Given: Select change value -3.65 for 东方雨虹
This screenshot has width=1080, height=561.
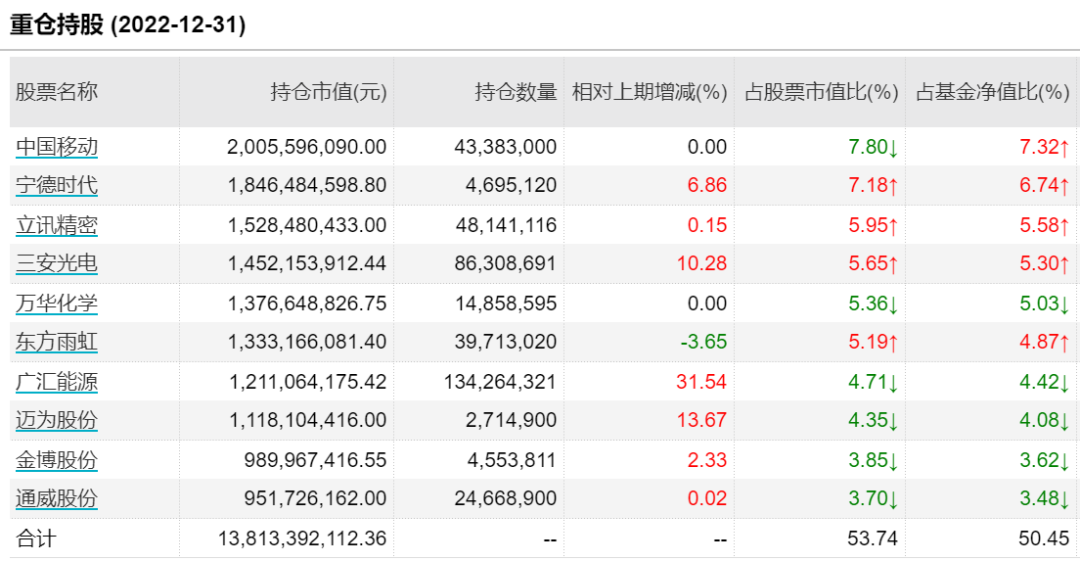Looking at the screenshot, I should (x=703, y=342).
